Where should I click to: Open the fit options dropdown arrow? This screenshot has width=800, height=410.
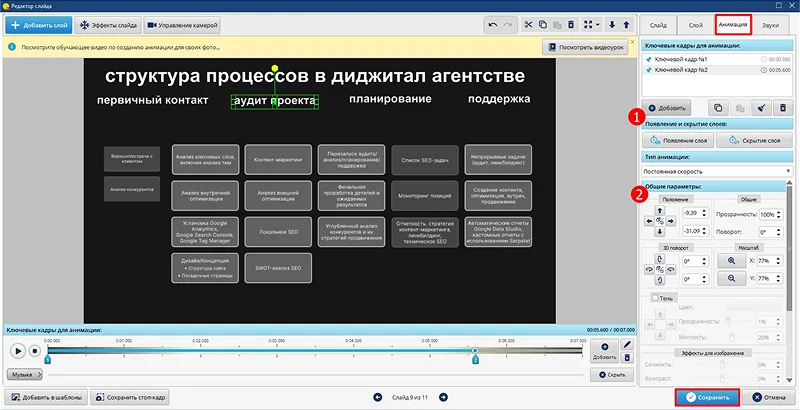(597, 25)
